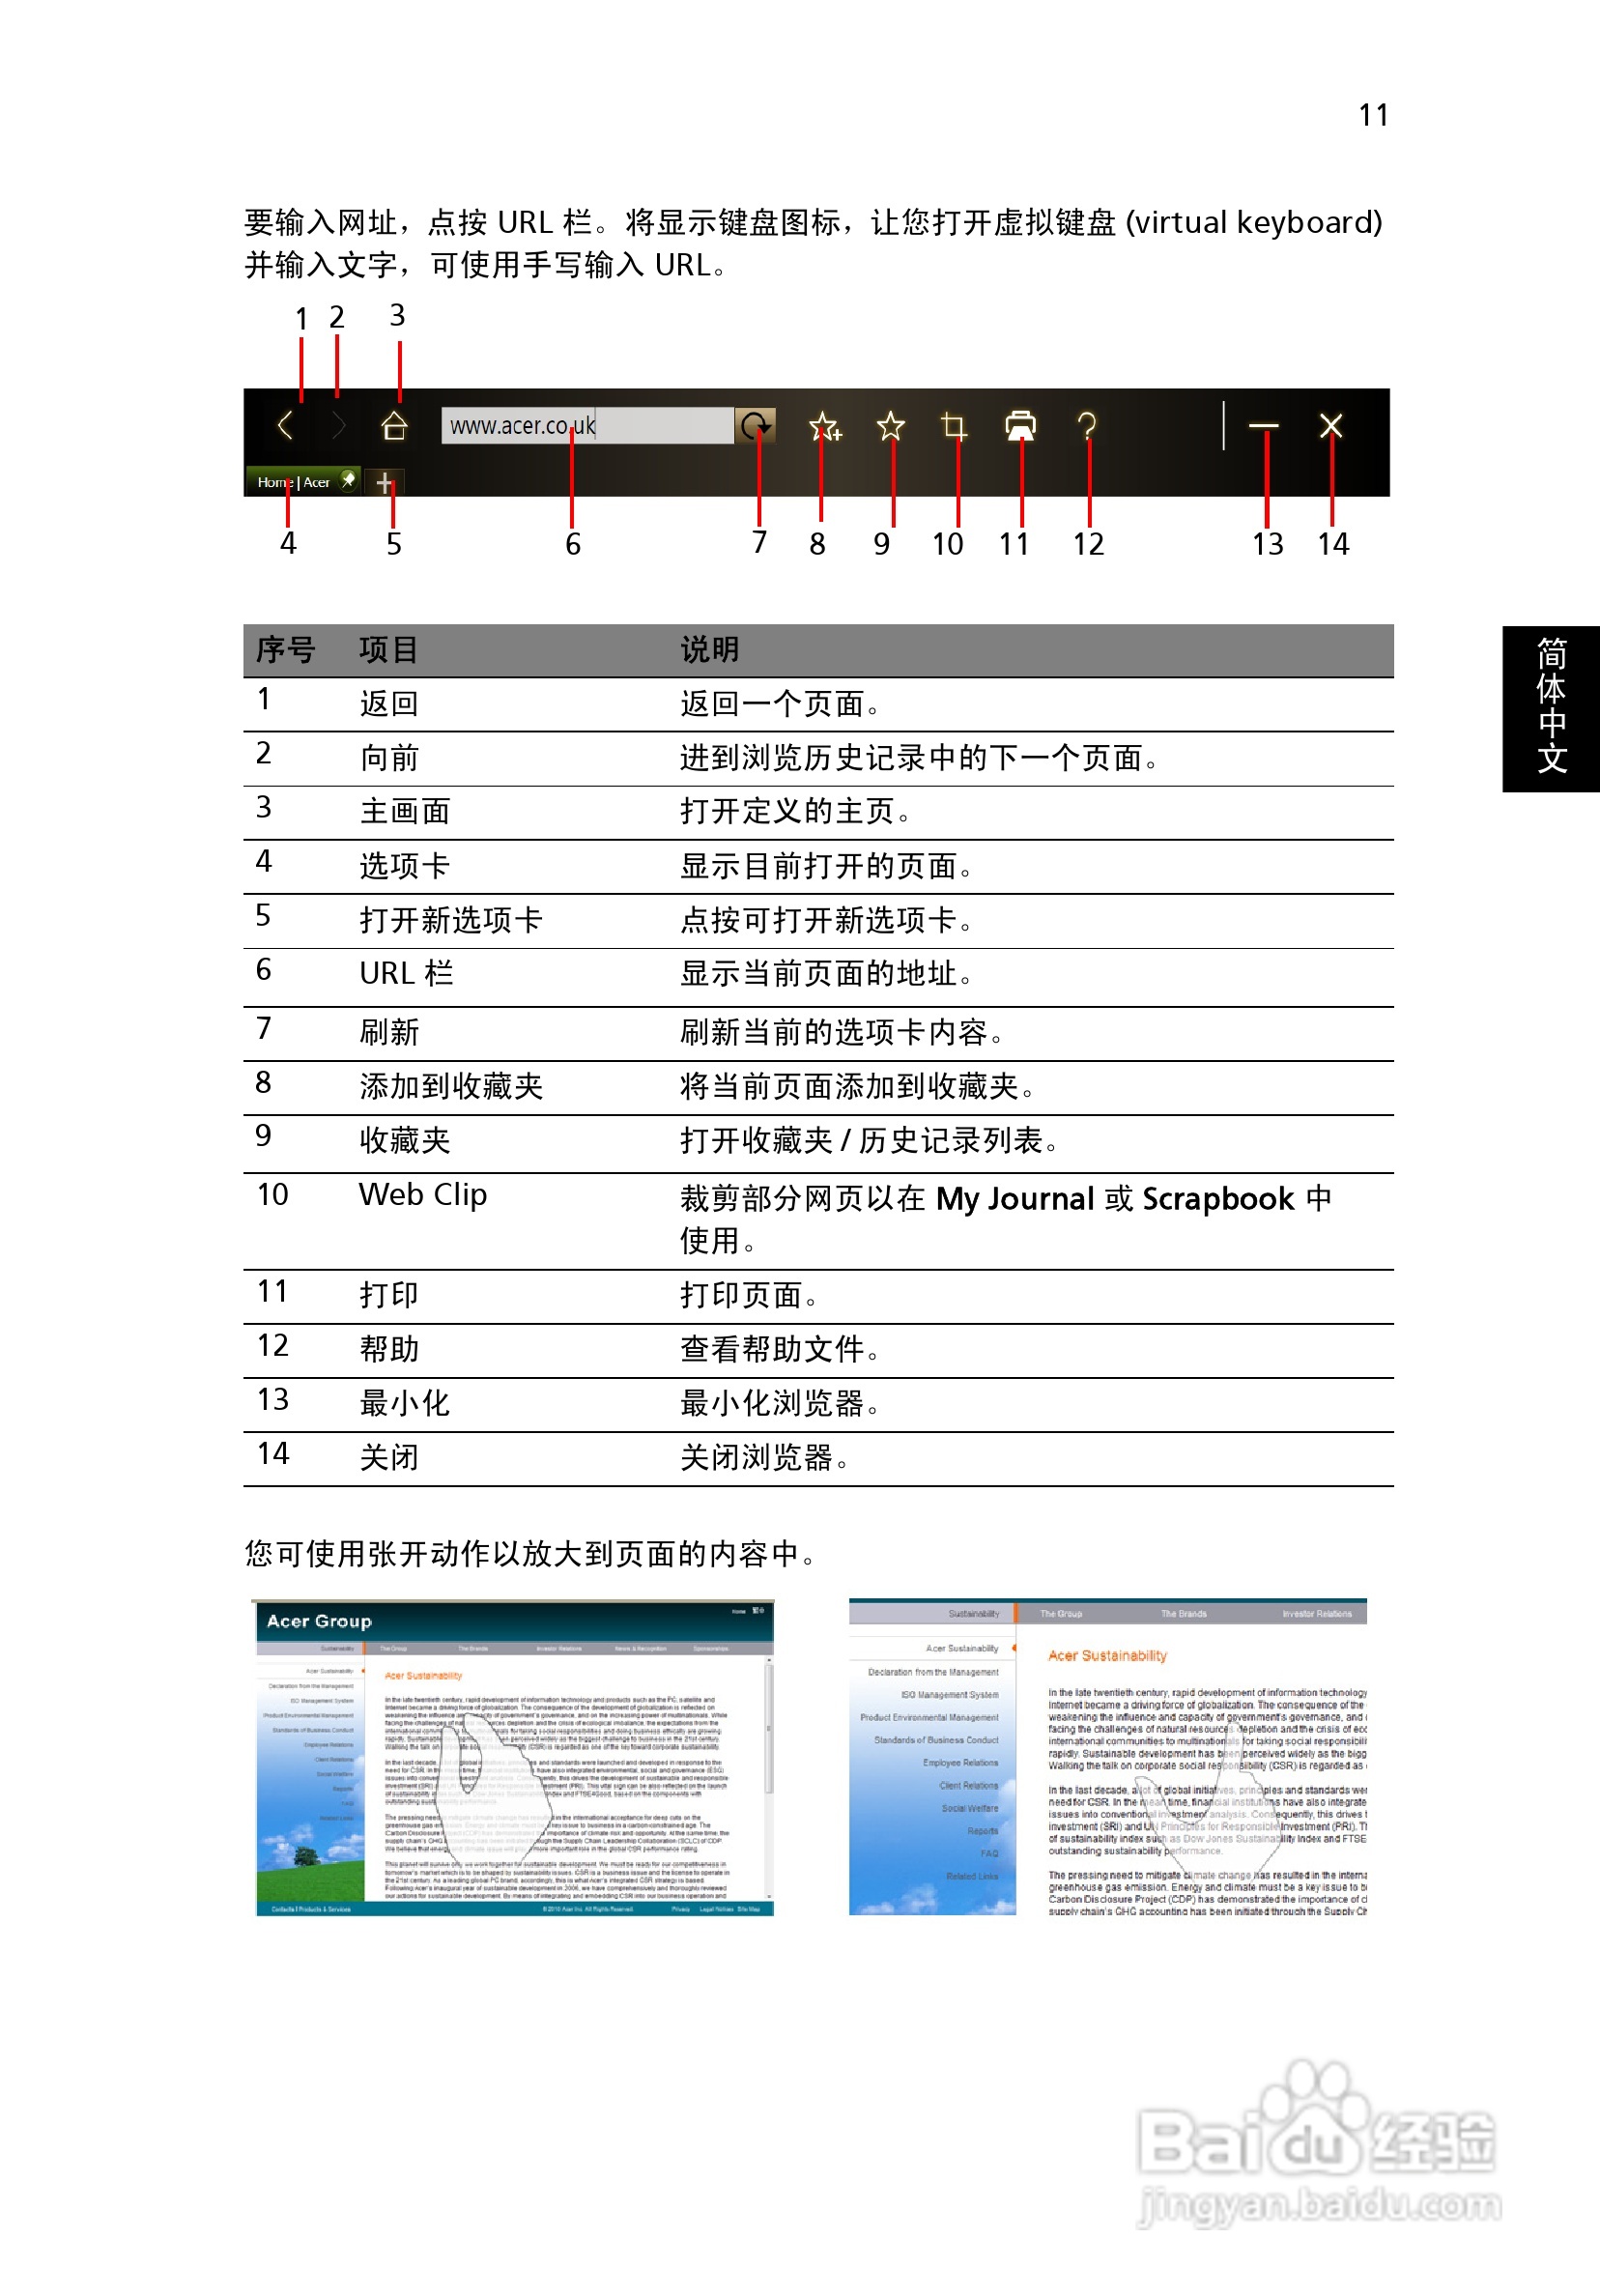Click the text 关闭浏览器。

(766, 1457)
